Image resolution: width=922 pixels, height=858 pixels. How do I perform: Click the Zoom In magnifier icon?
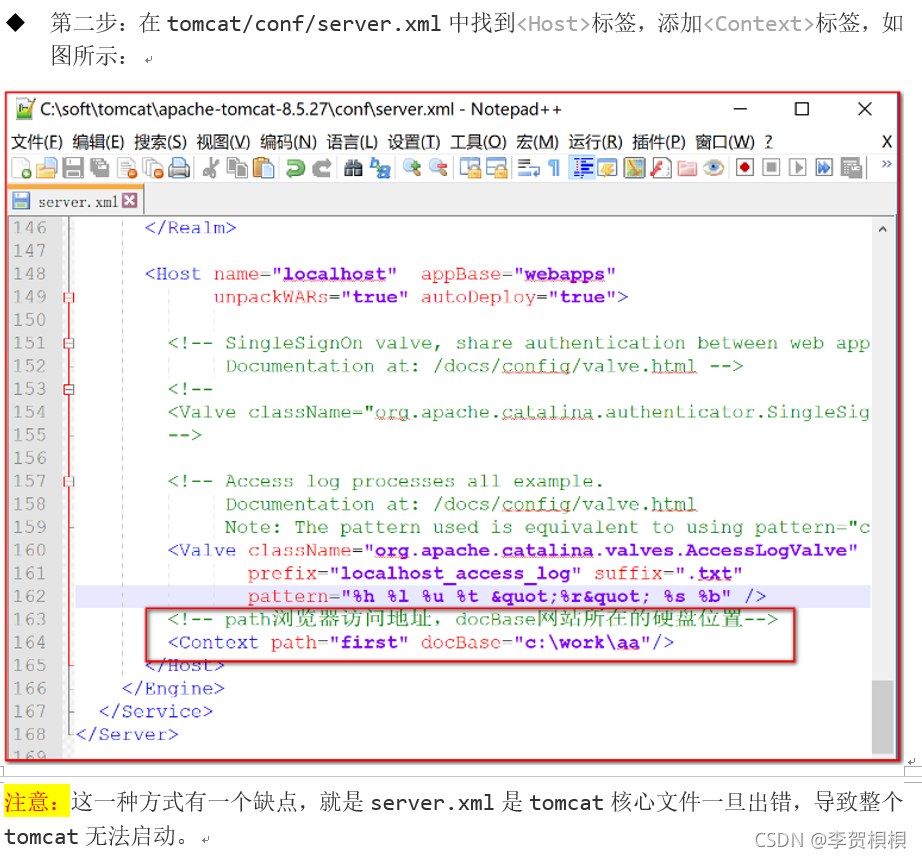point(412,168)
